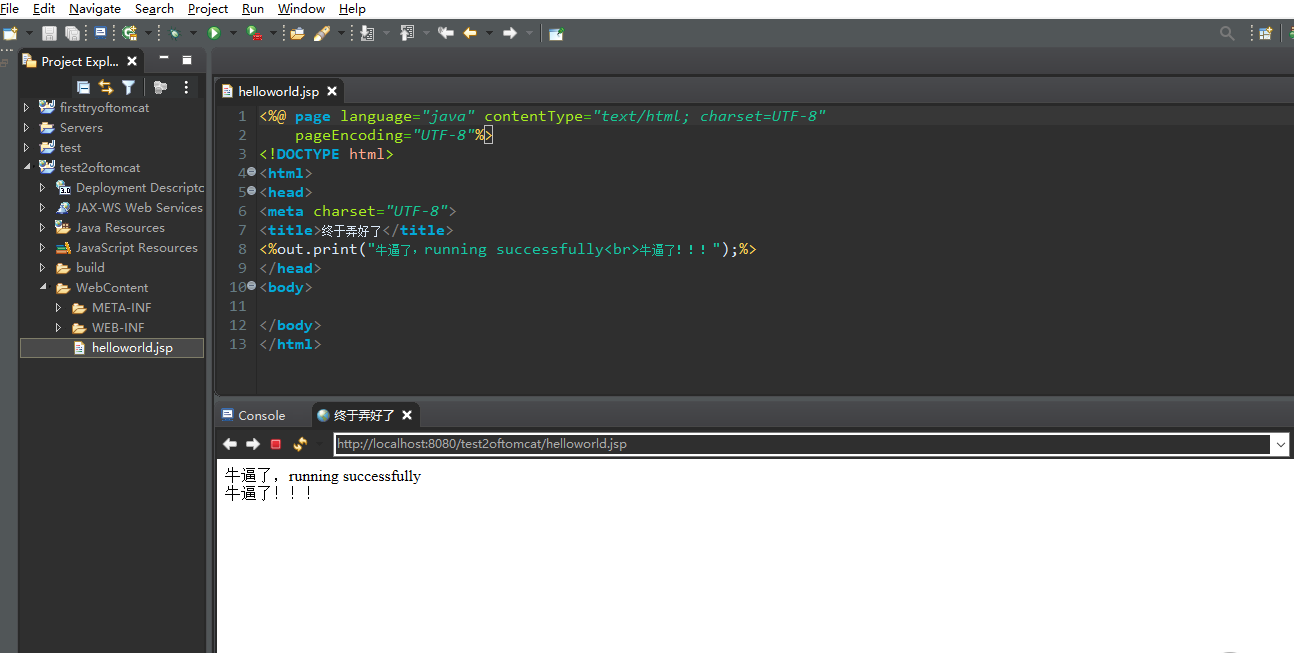Start debugging using the bug icon
The height and width of the screenshot is (653, 1294).
pos(176,32)
